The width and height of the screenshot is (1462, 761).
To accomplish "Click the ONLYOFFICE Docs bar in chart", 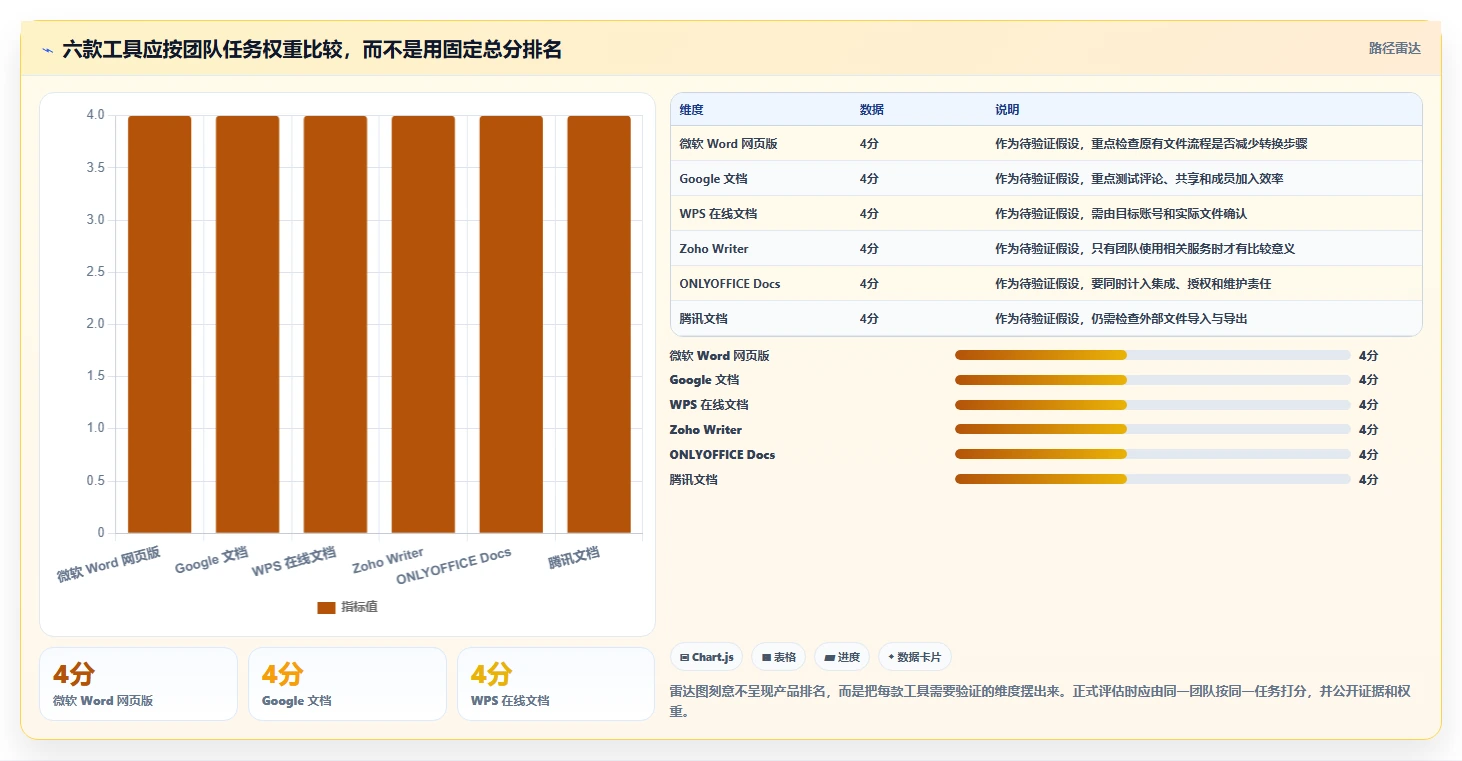I will pos(511,324).
